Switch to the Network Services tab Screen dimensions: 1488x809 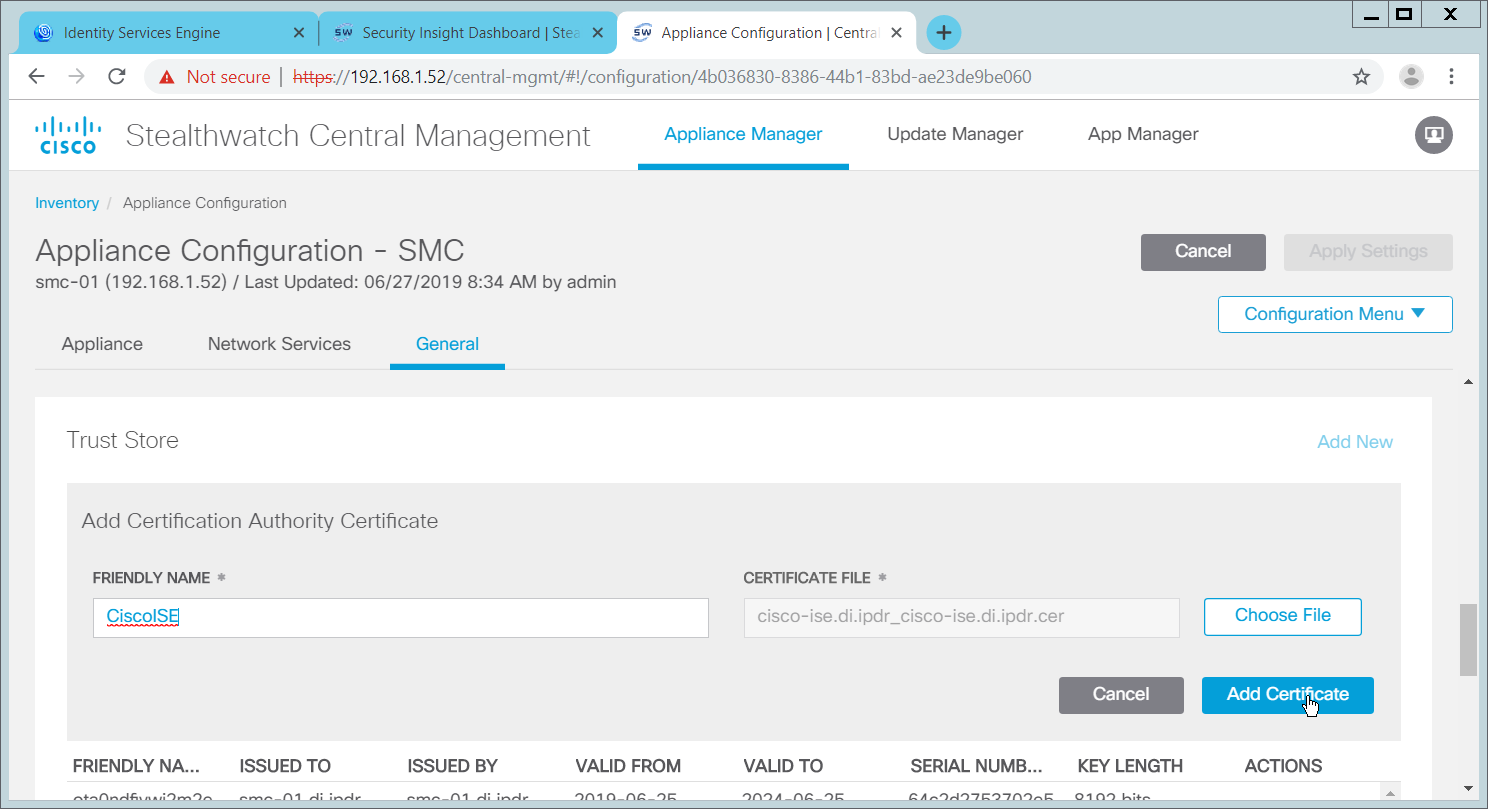(279, 344)
